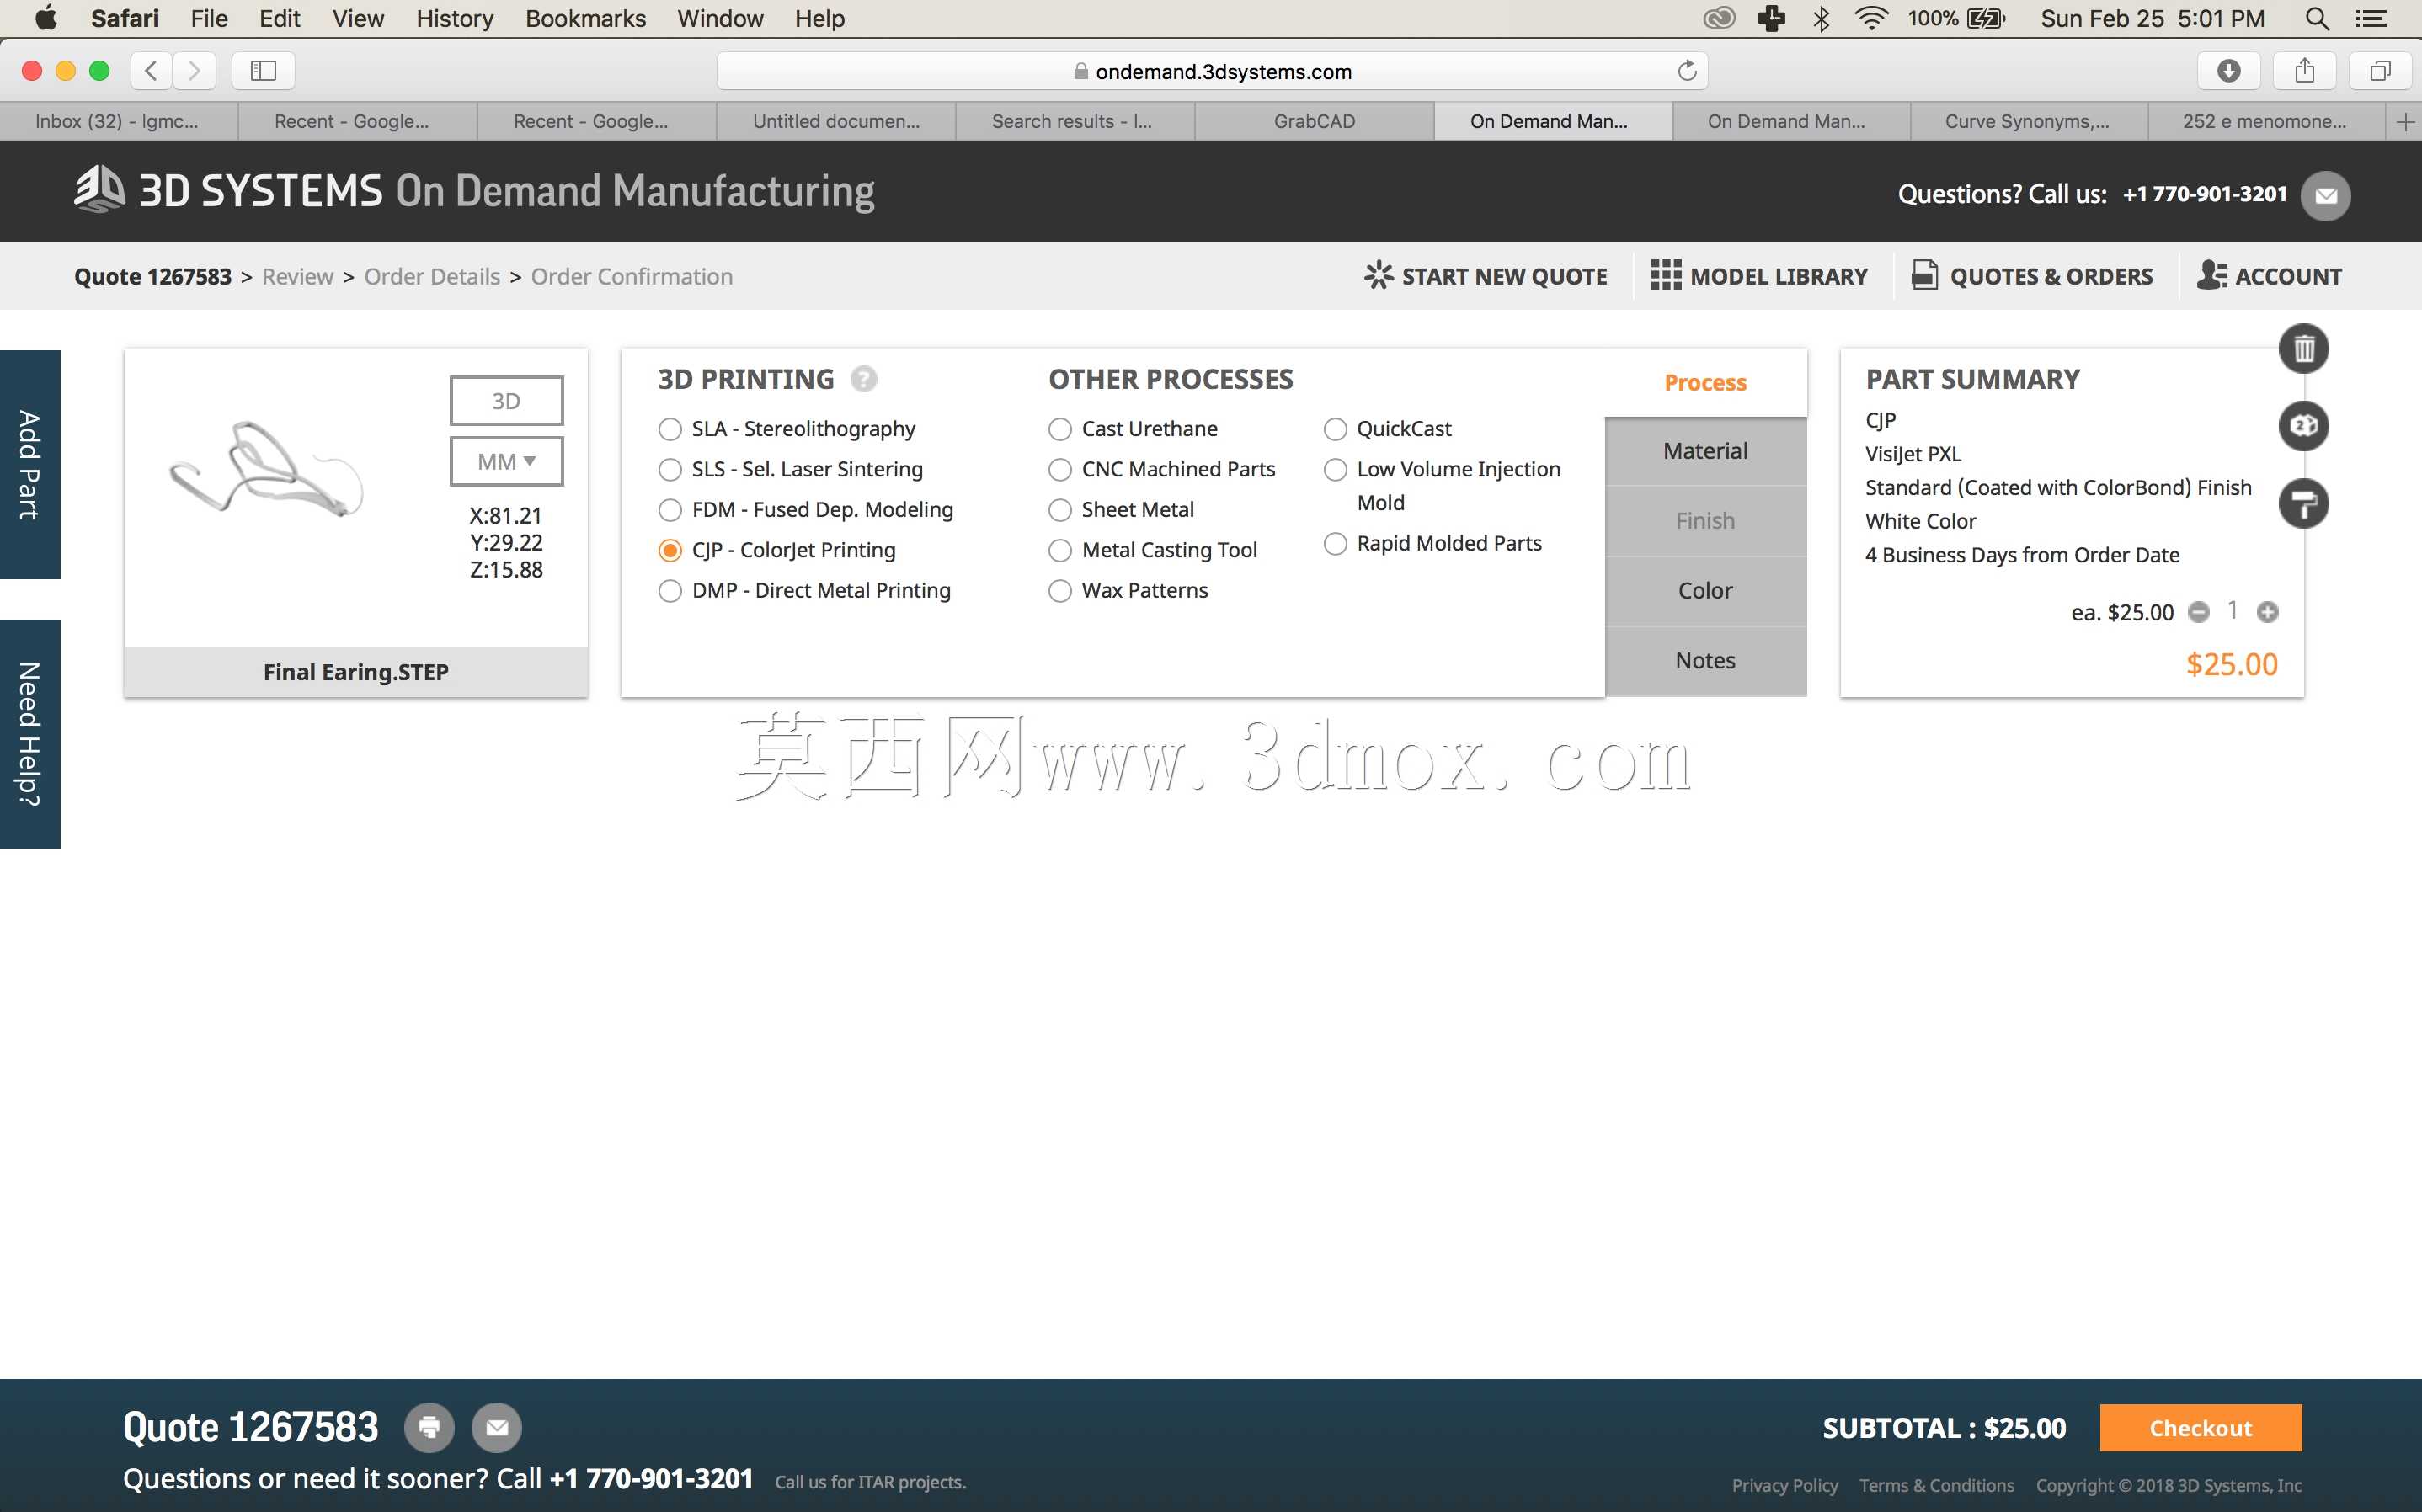Go forward in Safari
Image resolution: width=2422 pixels, height=1512 pixels.
click(x=194, y=71)
